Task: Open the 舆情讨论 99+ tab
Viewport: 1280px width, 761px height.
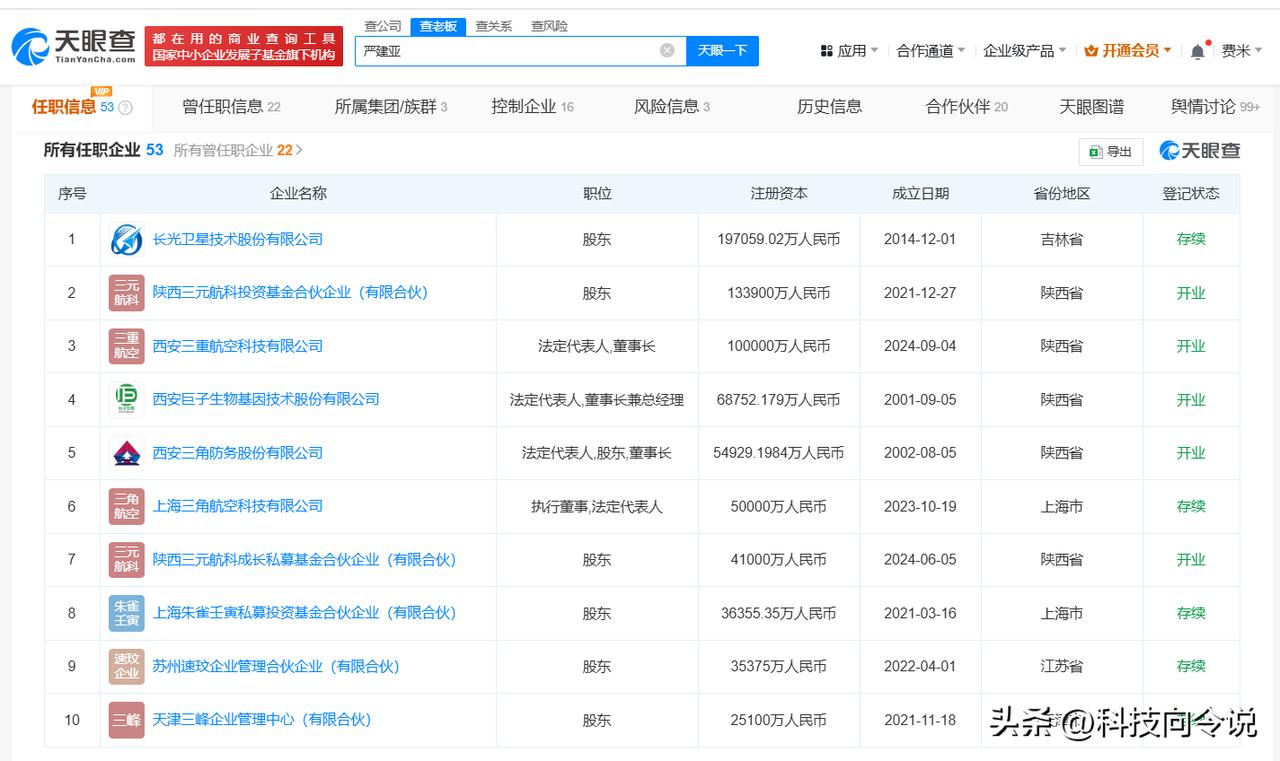Action: (x=1216, y=107)
